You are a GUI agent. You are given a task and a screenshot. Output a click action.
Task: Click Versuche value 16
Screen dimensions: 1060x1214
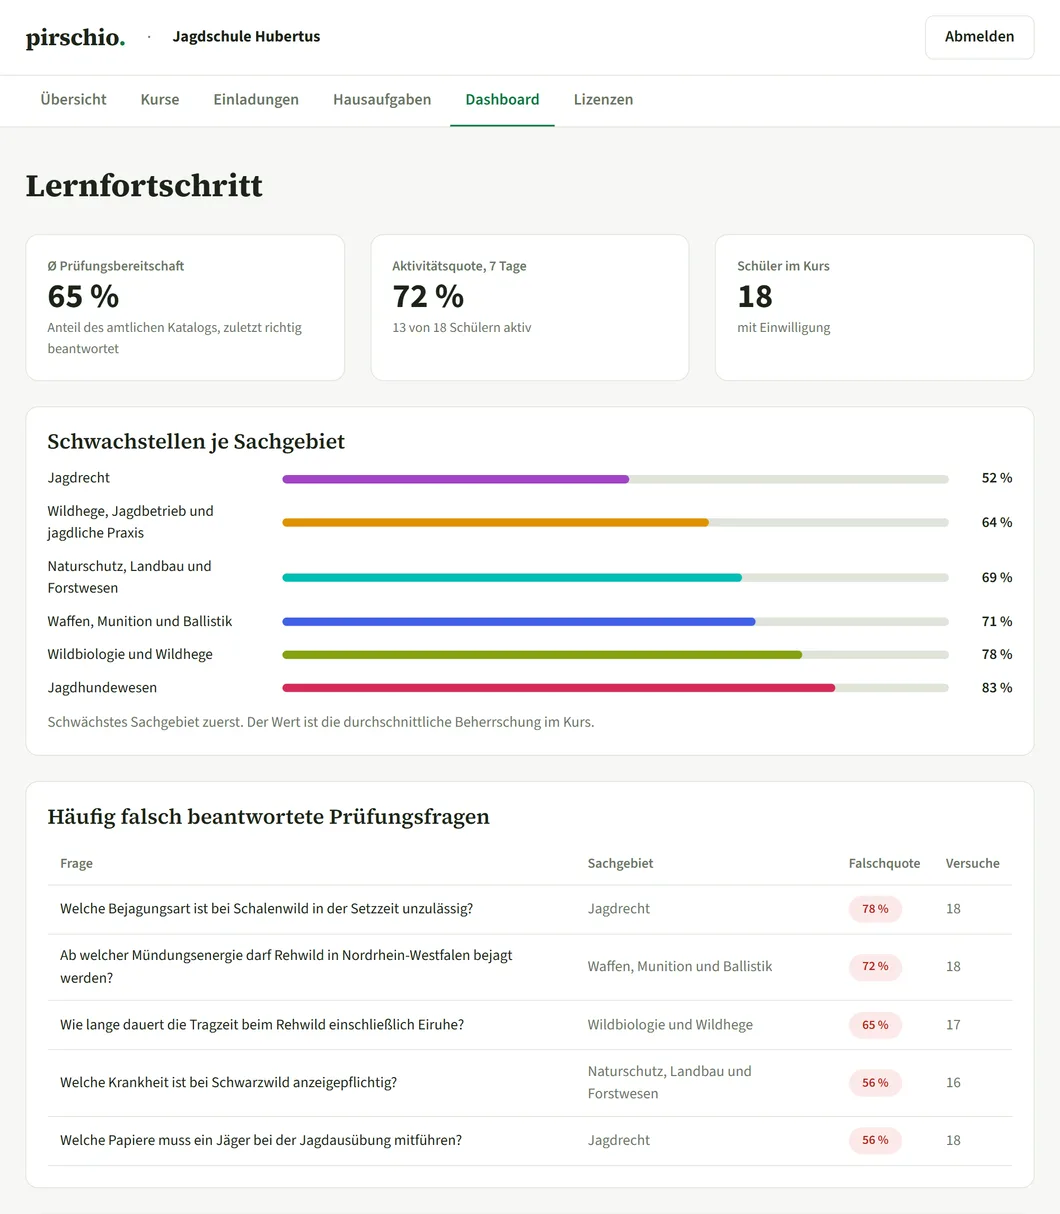[x=953, y=1083]
